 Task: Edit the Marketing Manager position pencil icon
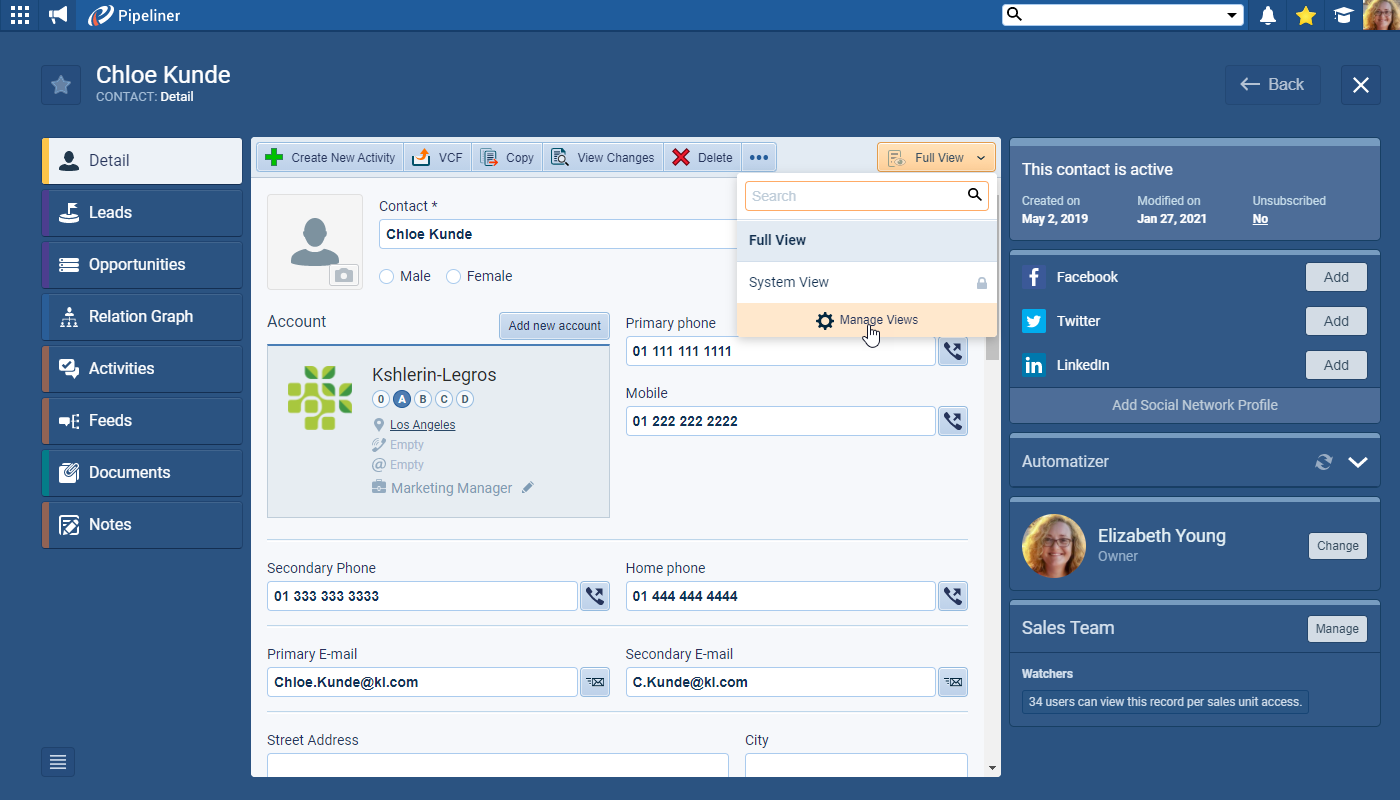(528, 488)
